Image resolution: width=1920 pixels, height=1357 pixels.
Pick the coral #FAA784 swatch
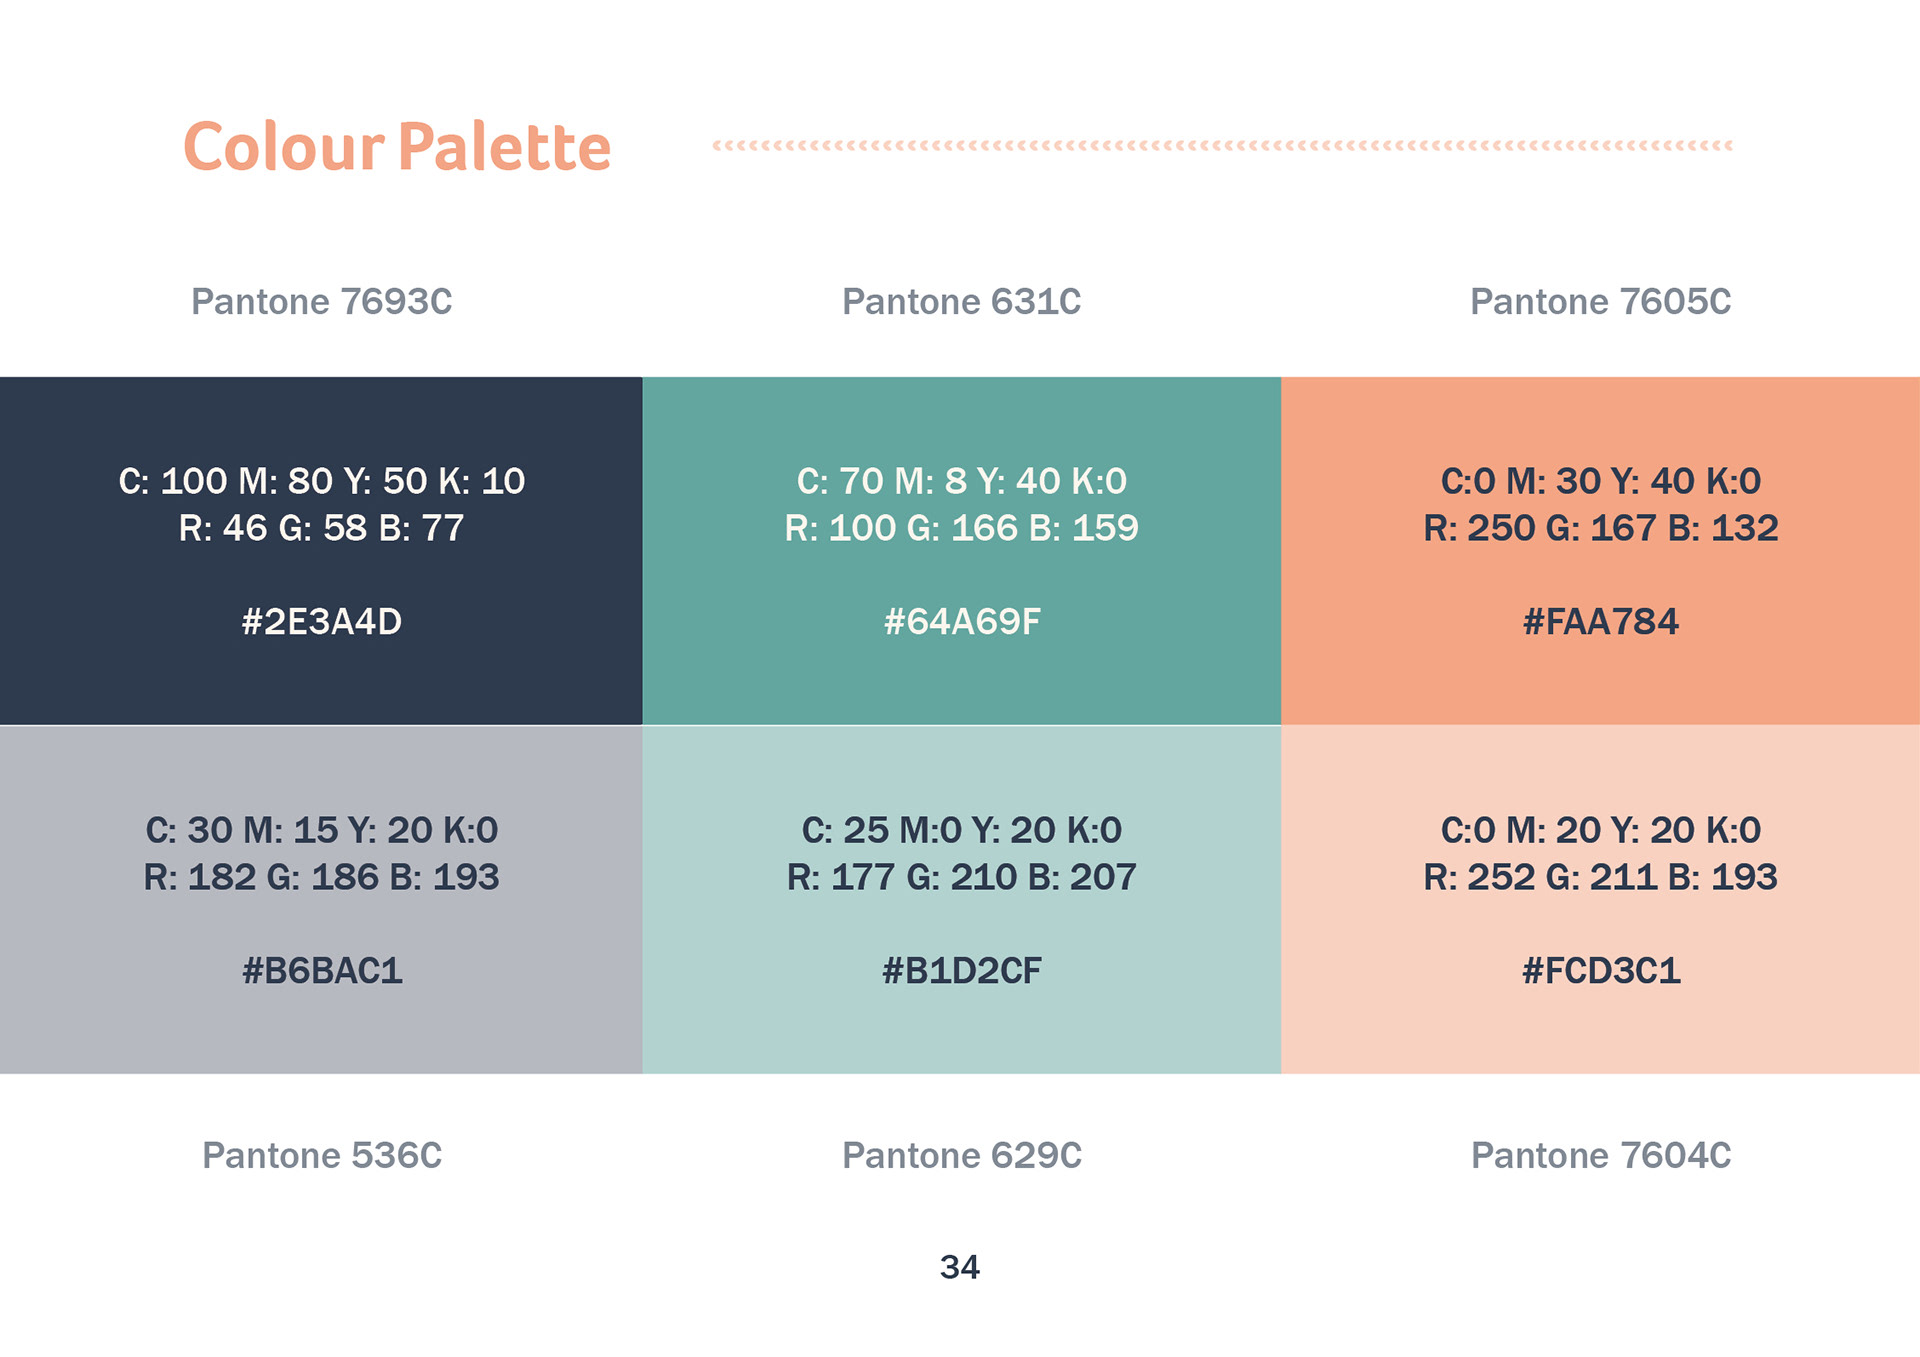(1600, 551)
